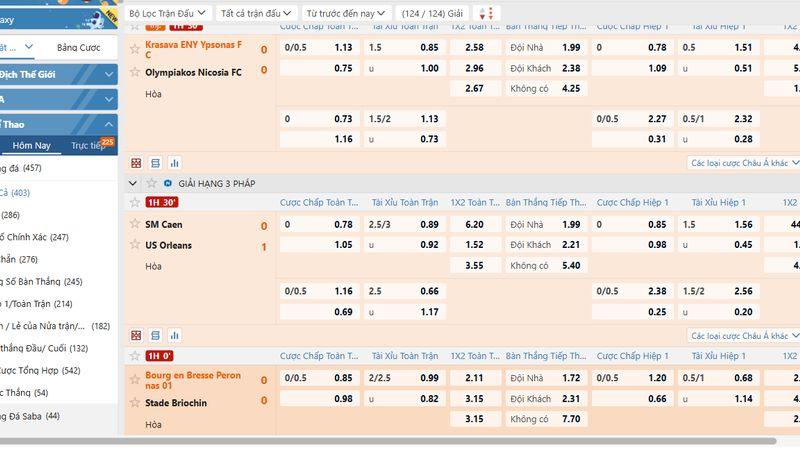Screen dimensions: 800x450
Task: Bet SM Caen over 2.5/3 odds 0.89
Action: 405,224
